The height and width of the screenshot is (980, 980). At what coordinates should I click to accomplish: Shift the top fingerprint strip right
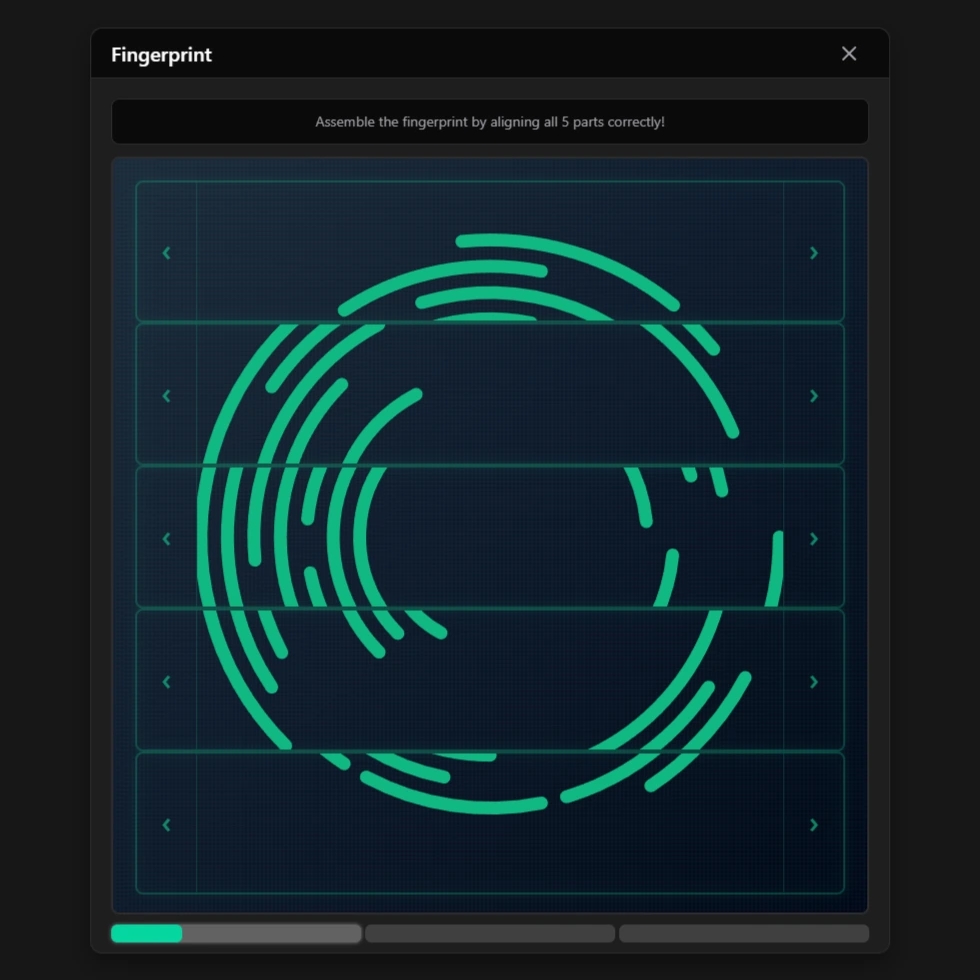(813, 253)
